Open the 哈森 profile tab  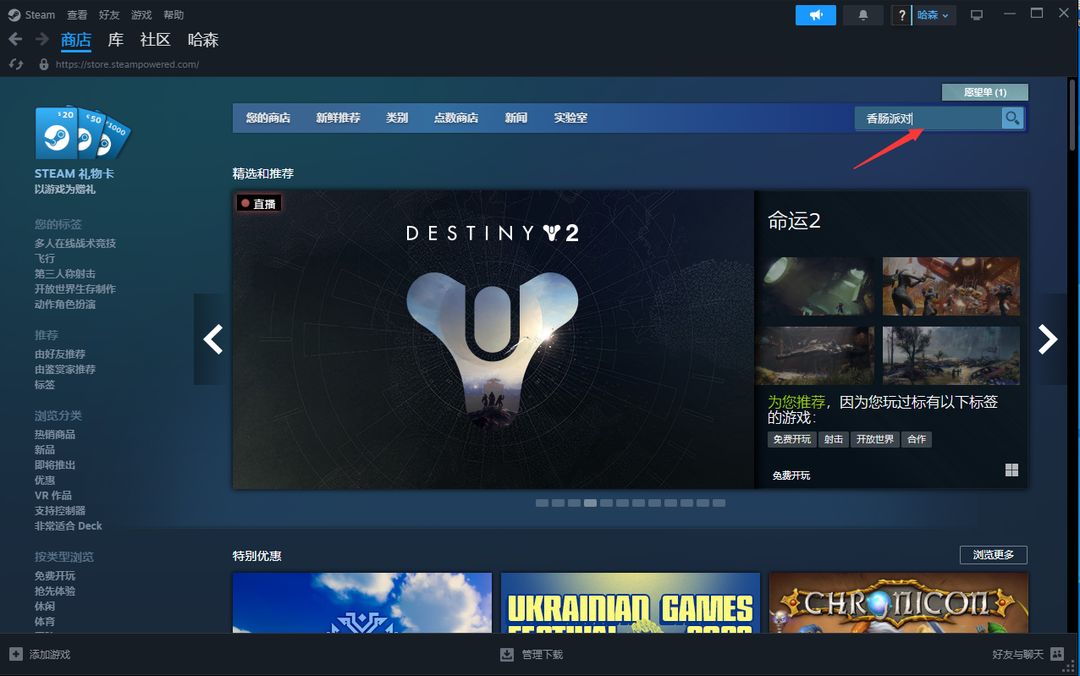pos(203,40)
